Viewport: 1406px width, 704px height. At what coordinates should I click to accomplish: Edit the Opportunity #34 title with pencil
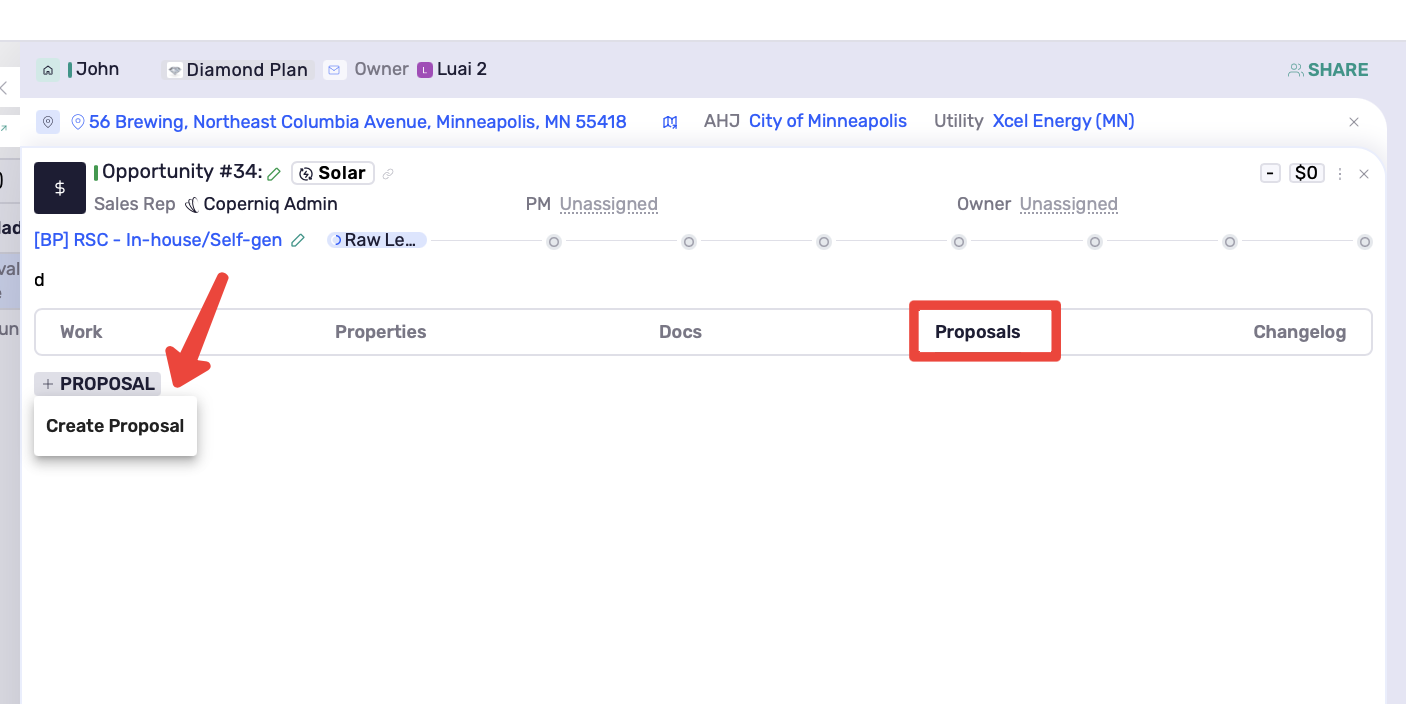point(274,174)
